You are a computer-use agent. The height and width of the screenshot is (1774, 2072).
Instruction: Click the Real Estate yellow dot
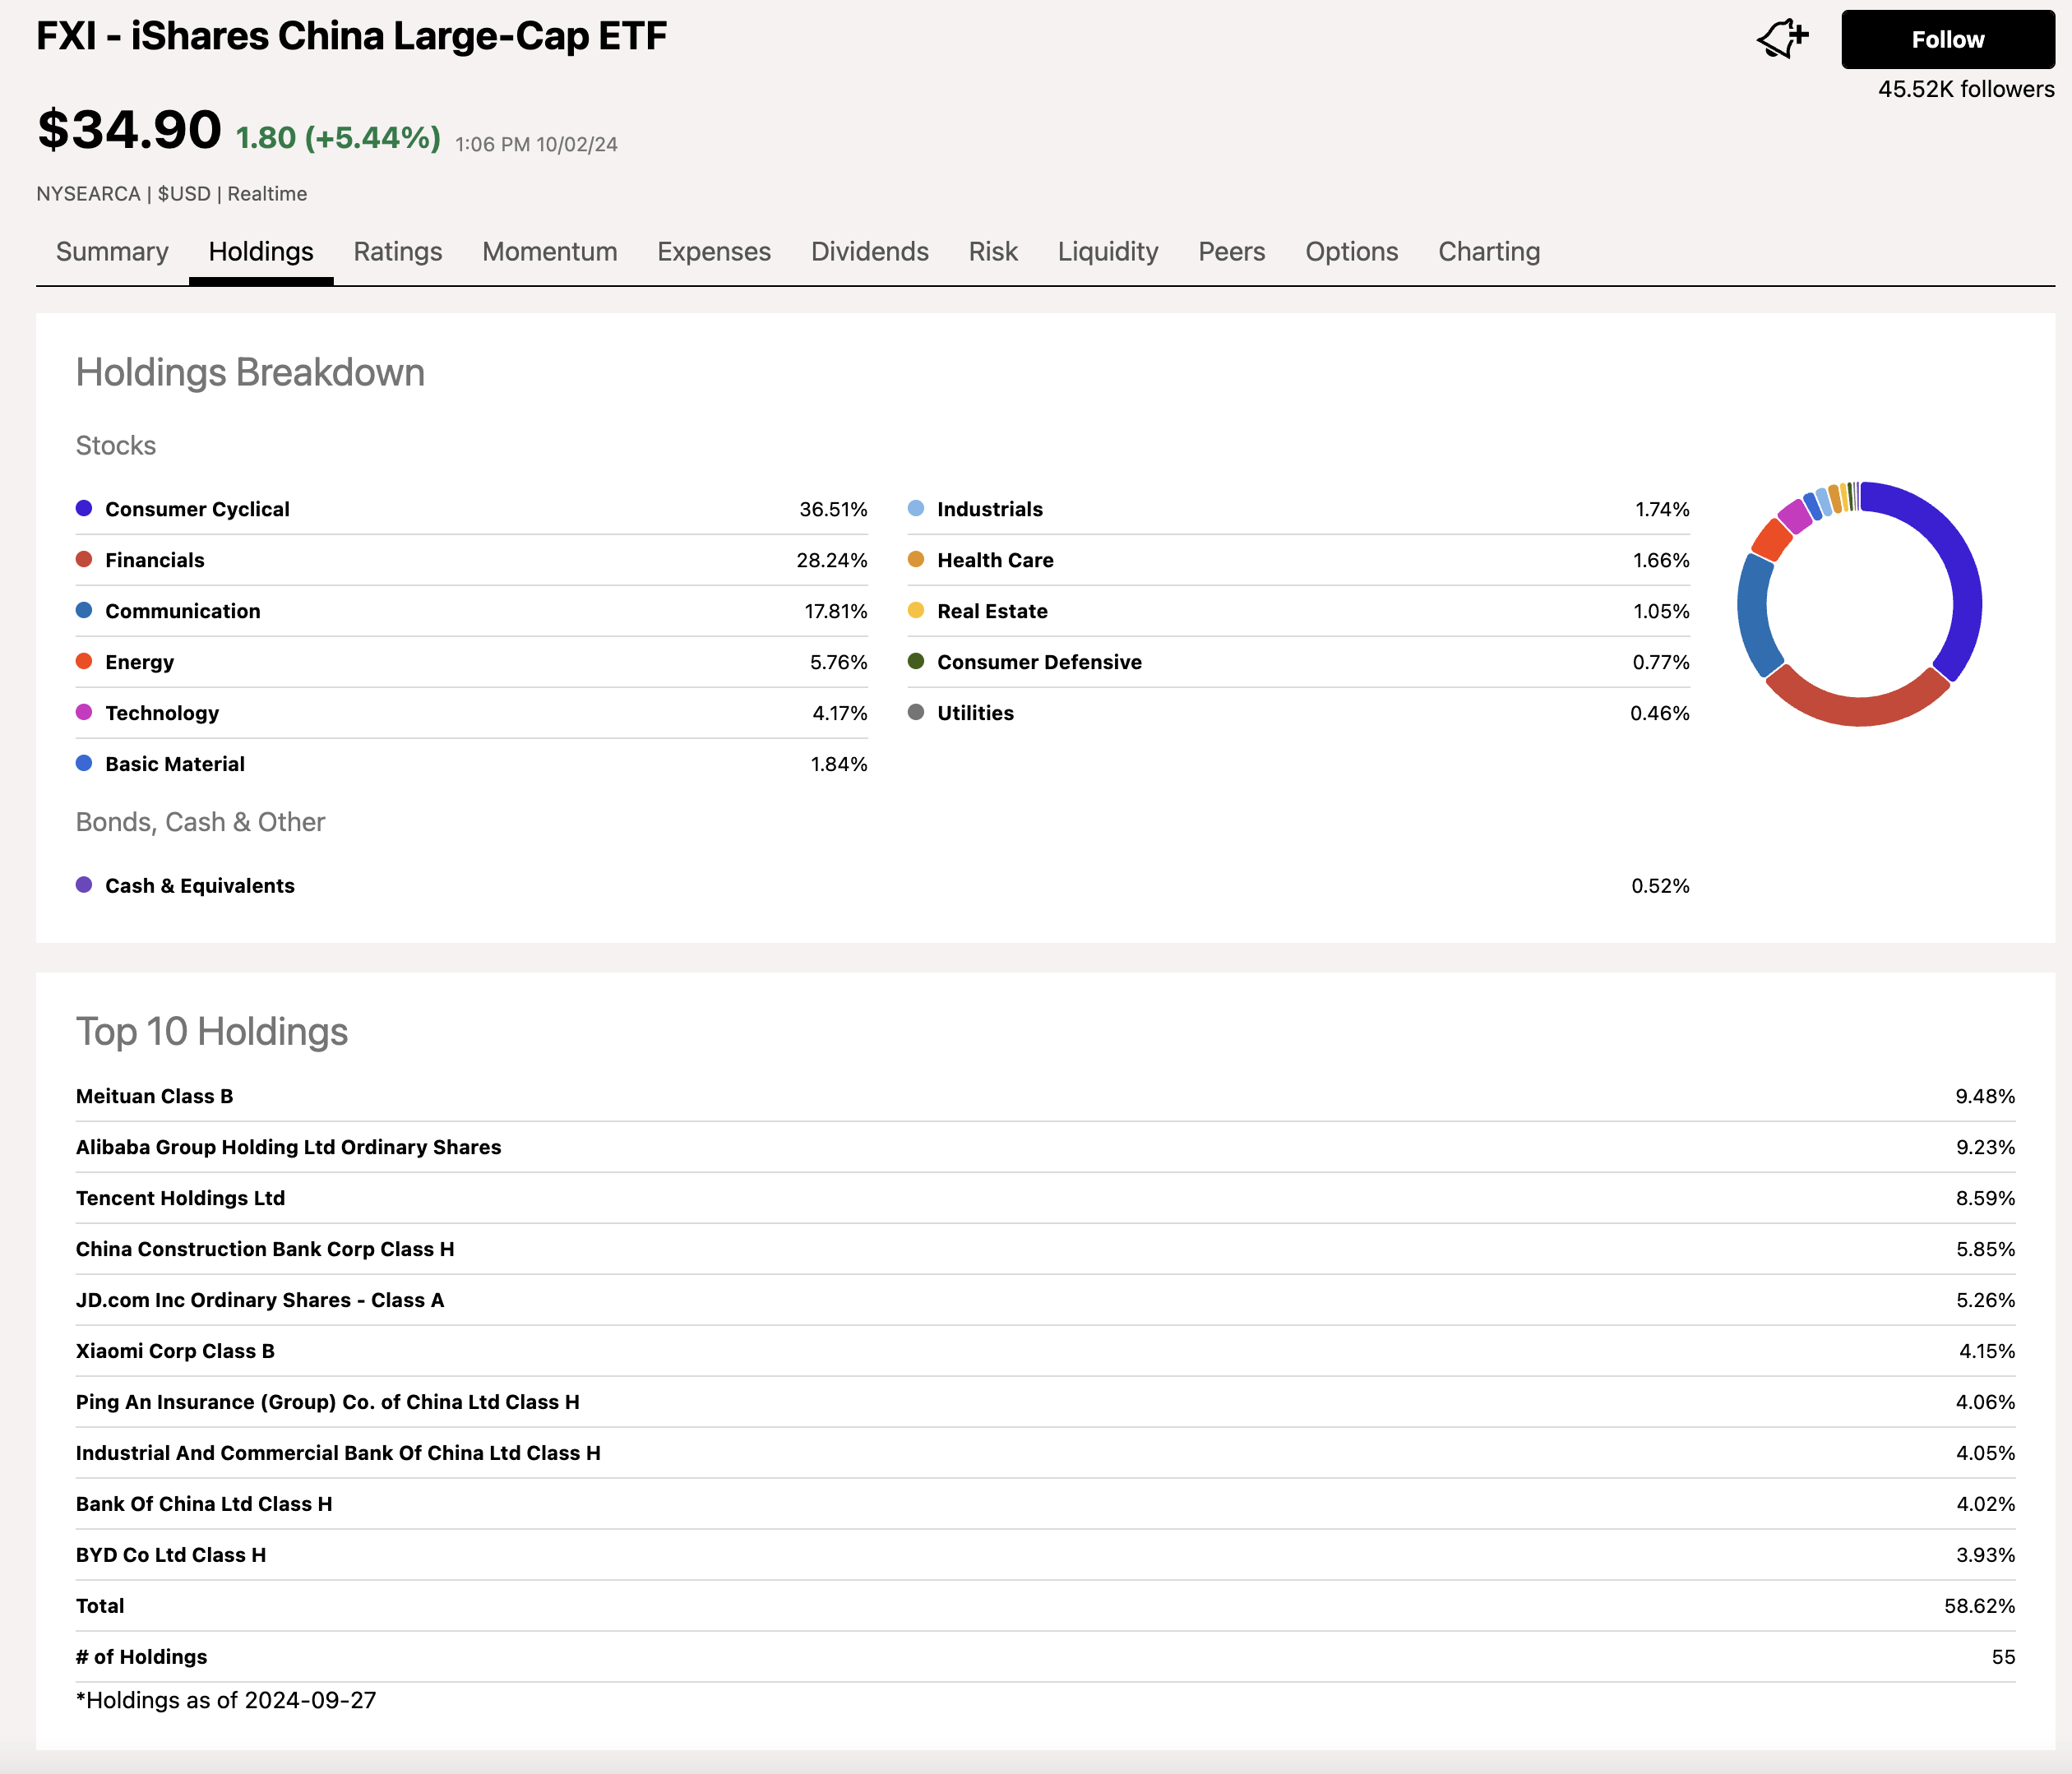[915, 610]
